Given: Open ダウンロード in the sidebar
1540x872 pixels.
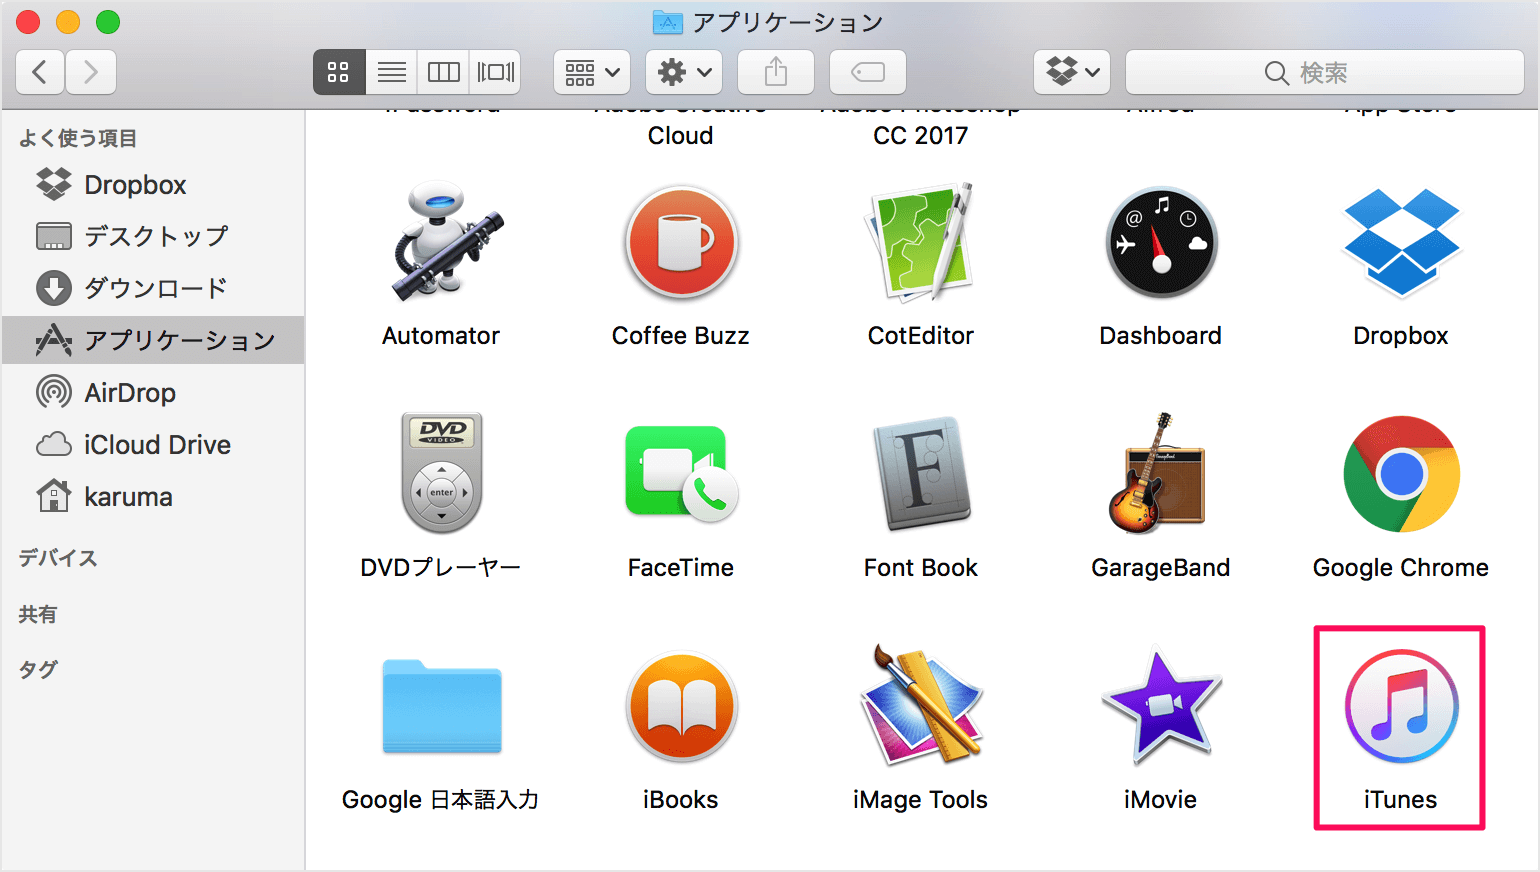Looking at the screenshot, I should [x=154, y=288].
